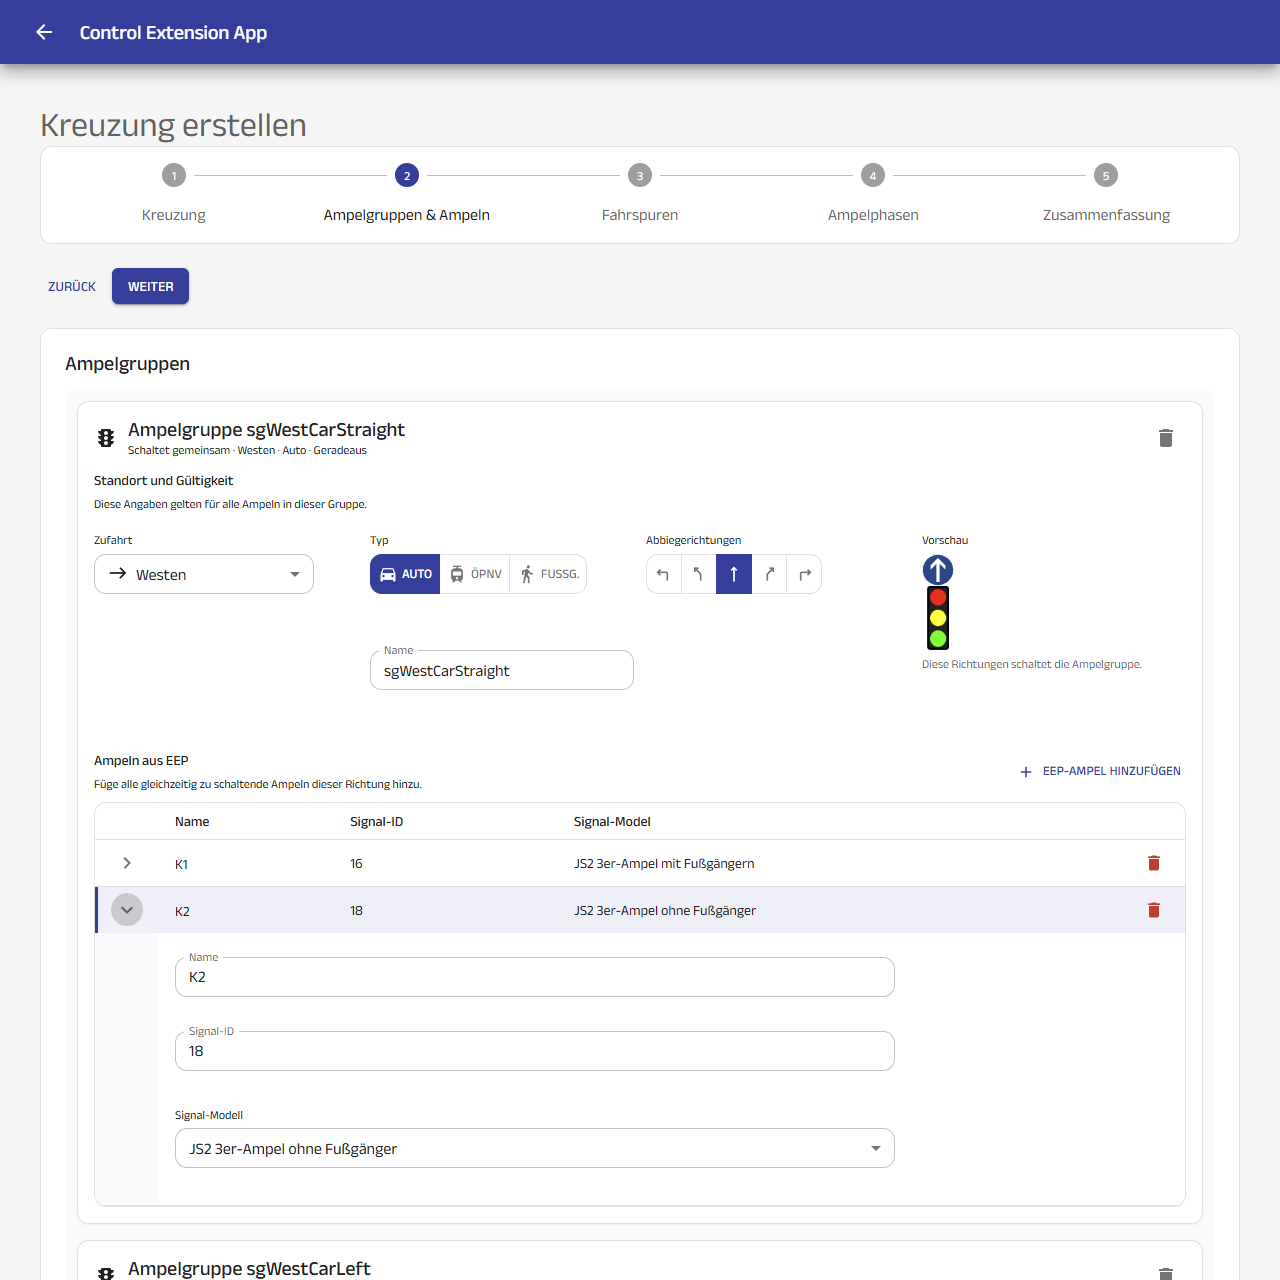Click the WEITER button

(x=151, y=286)
